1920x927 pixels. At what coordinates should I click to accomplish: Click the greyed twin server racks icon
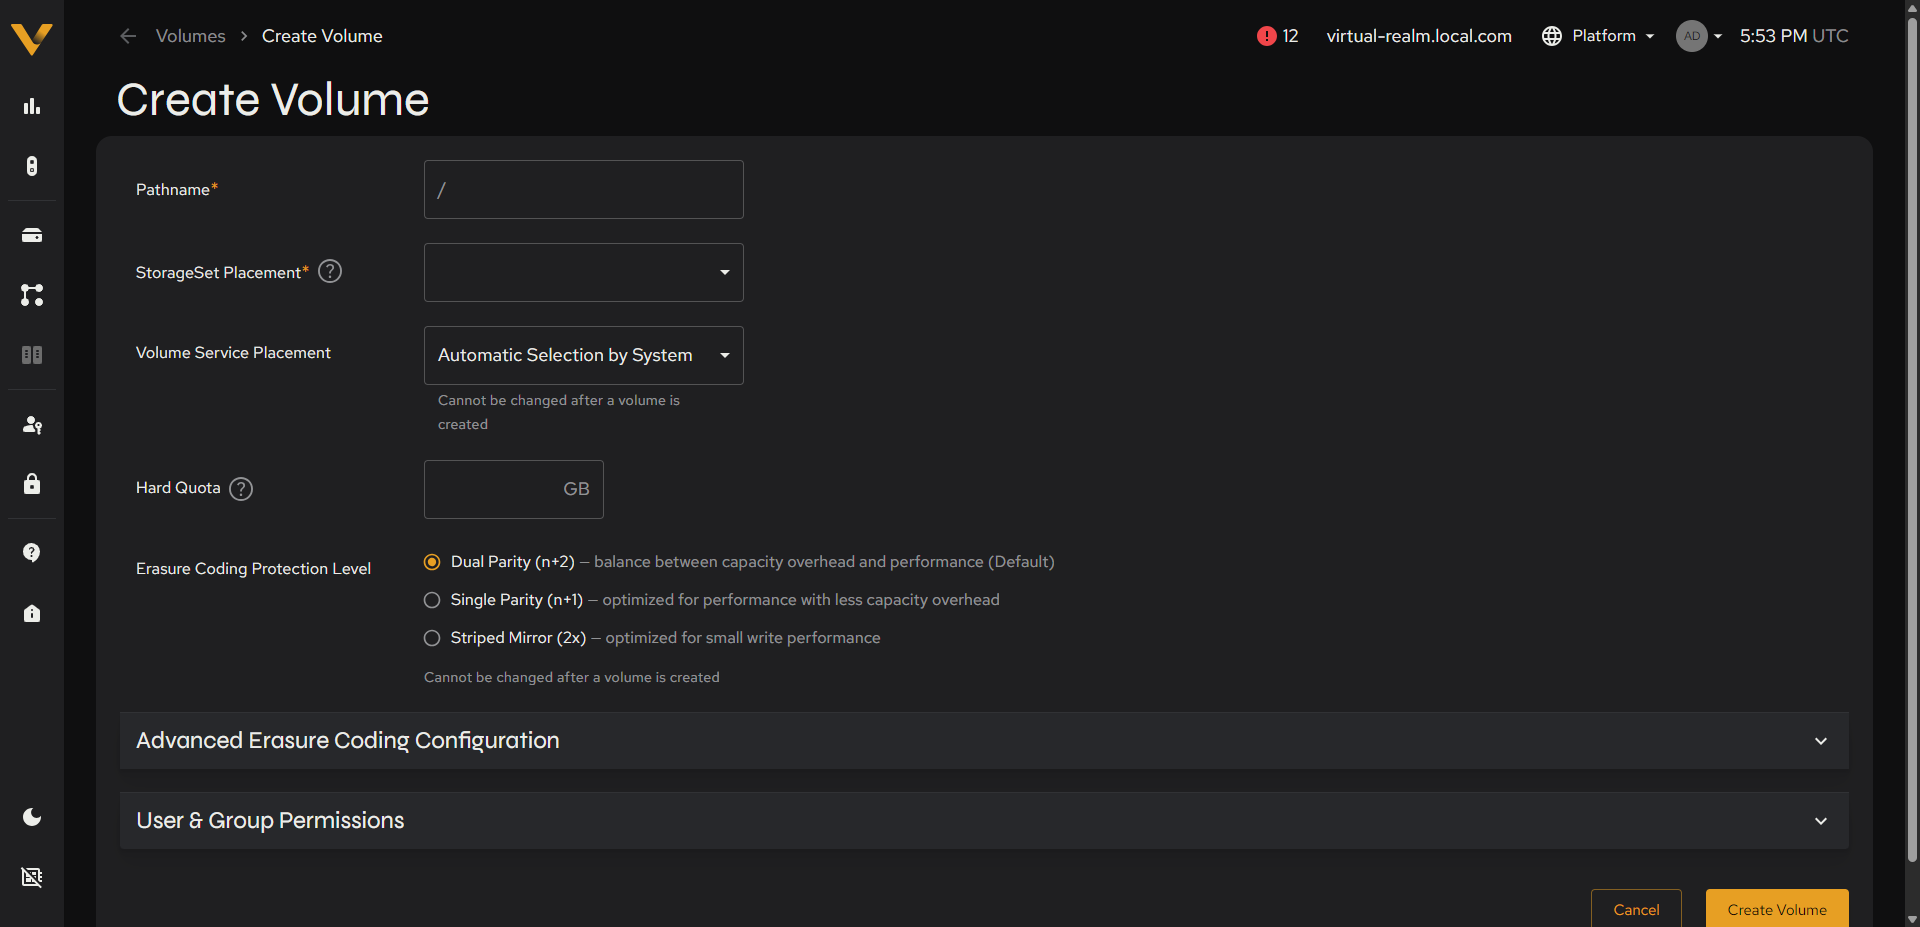click(32, 355)
